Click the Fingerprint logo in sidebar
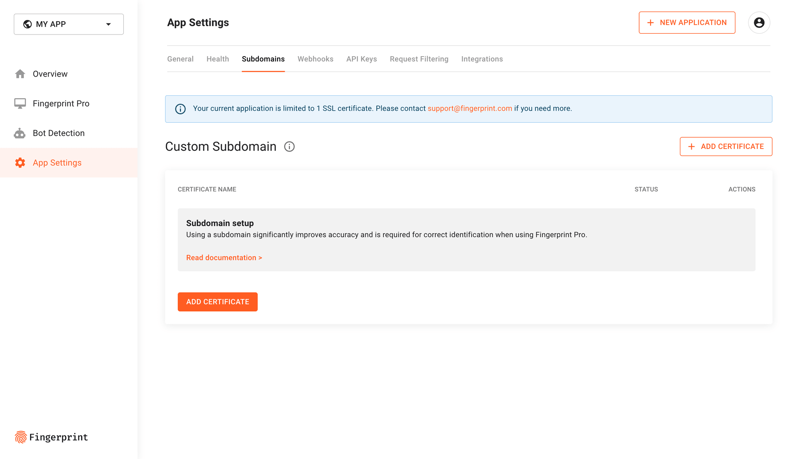Screen dimensions: 800x459 pos(51,437)
